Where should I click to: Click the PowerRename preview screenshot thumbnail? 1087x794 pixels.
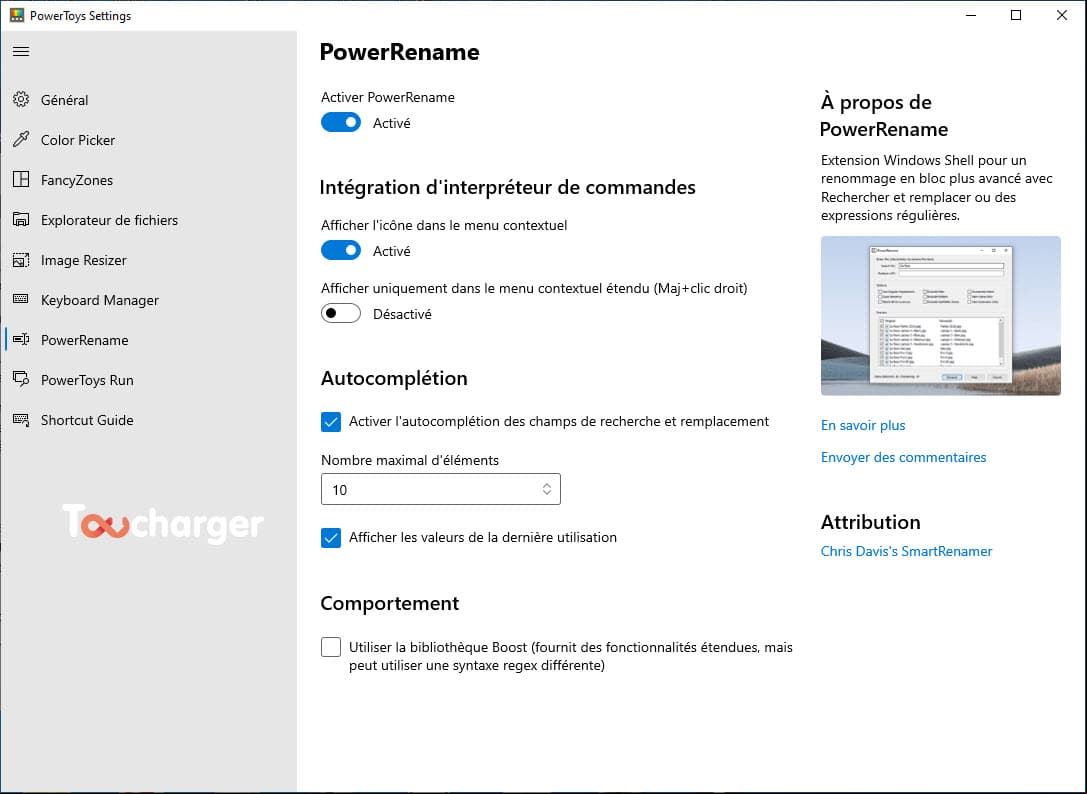941,316
